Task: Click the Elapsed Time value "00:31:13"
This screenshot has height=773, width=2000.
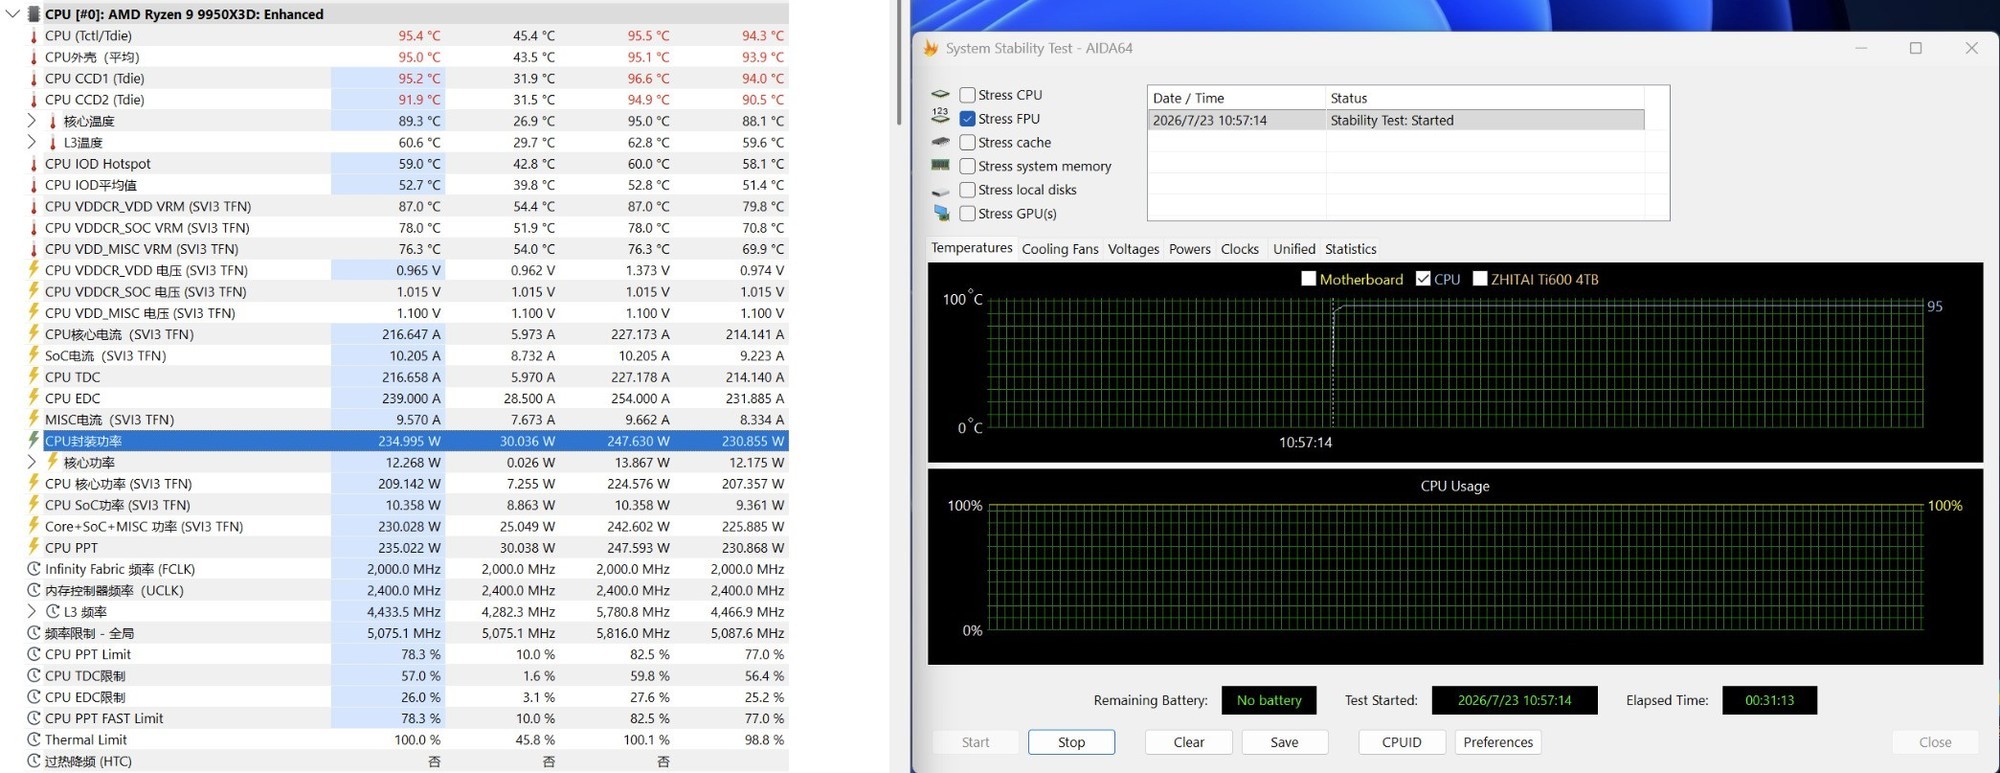Action: click(1769, 700)
